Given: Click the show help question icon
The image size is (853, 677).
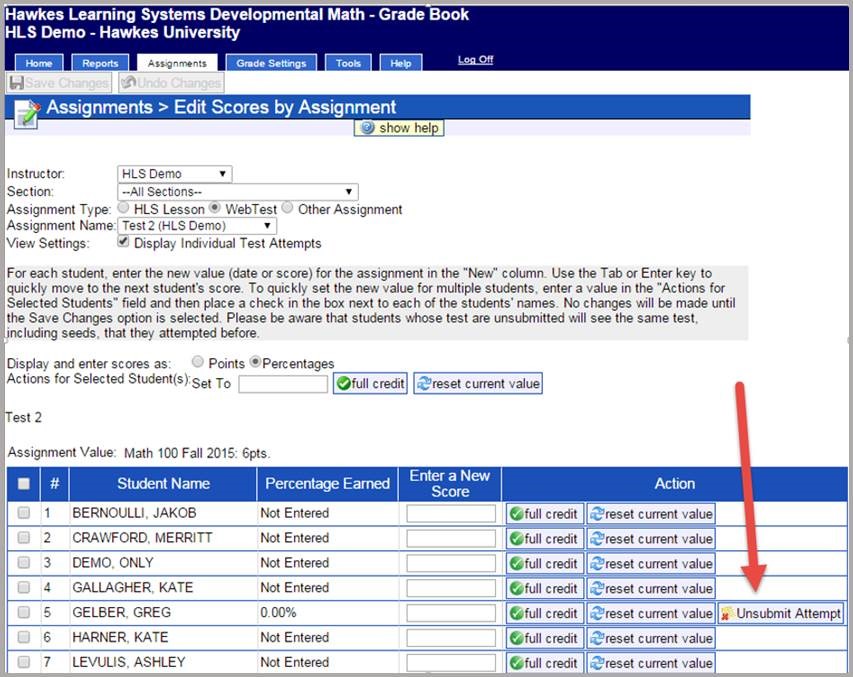Looking at the screenshot, I should (367, 128).
